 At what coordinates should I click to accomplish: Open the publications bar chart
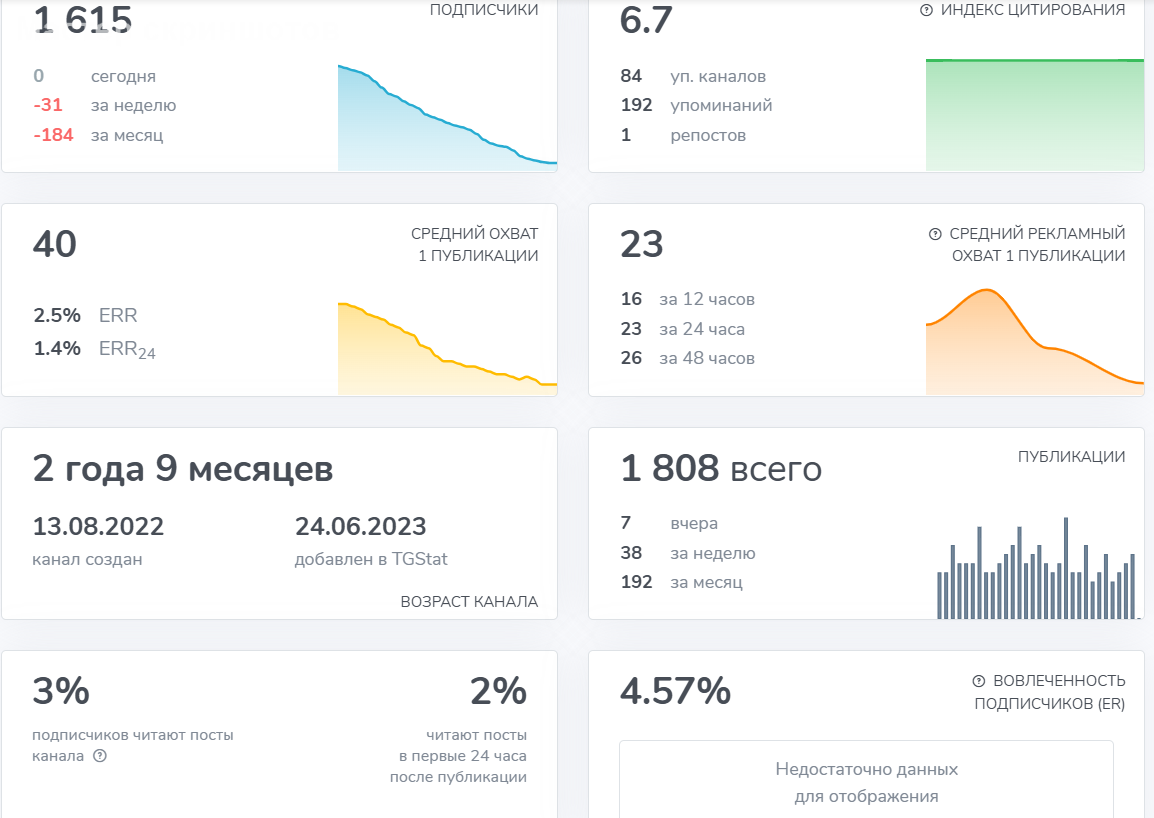1036,568
